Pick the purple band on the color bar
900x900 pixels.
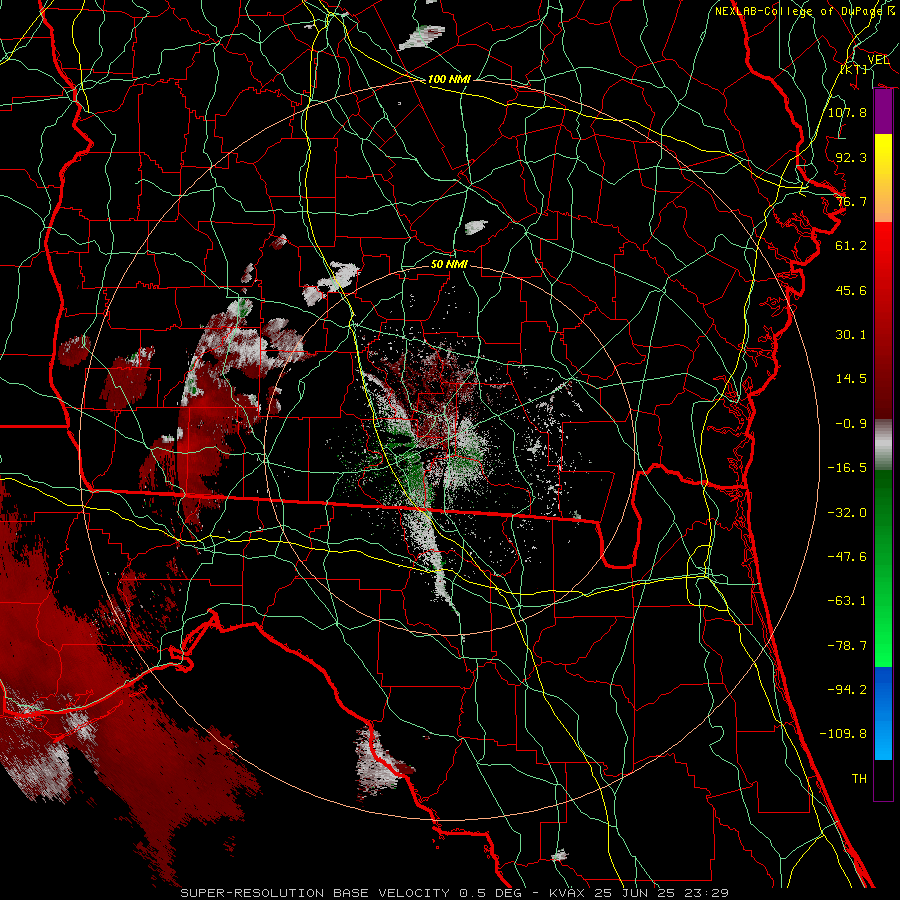883,112
